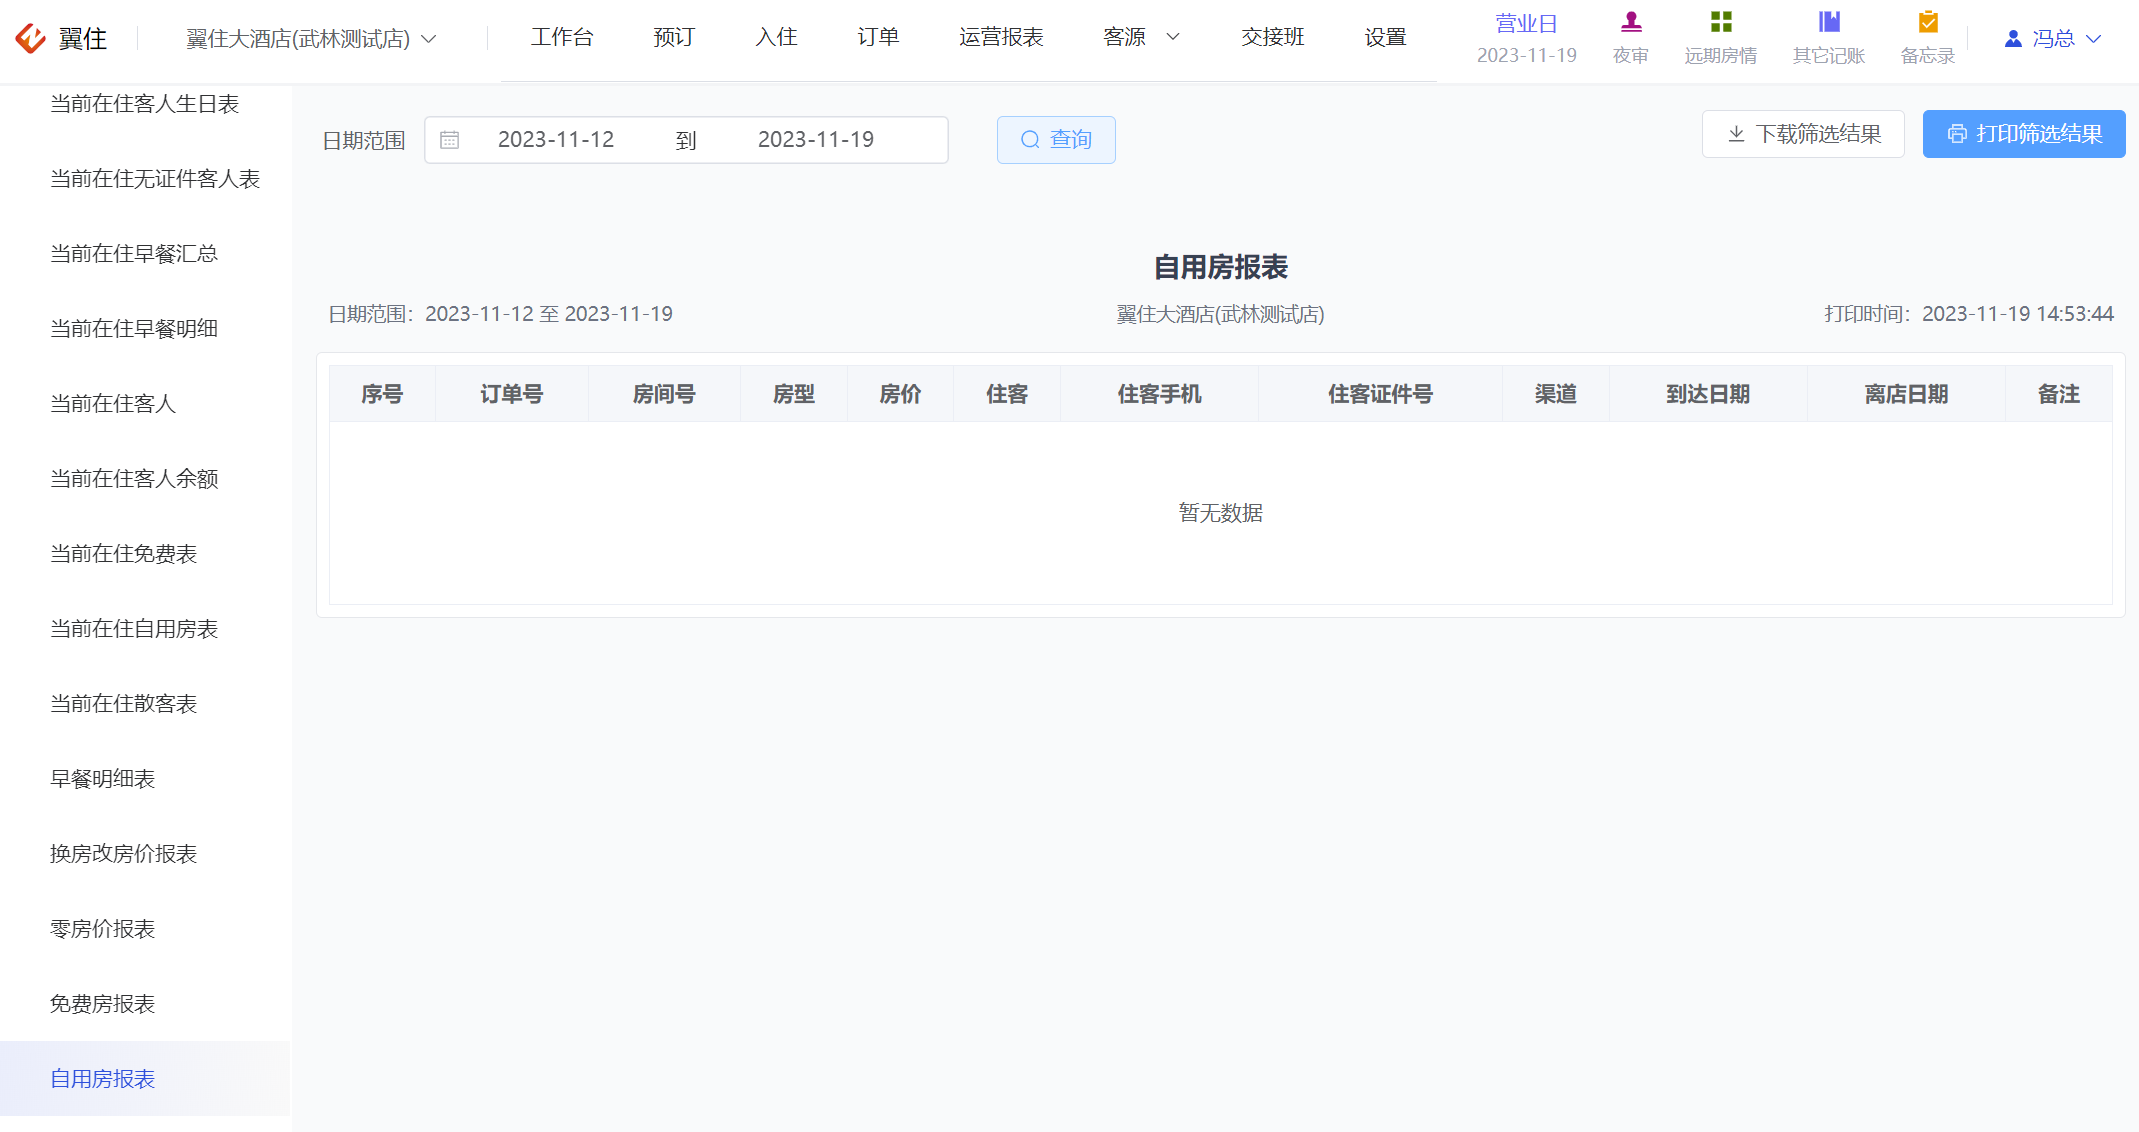This screenshot has height=1132, width=2139.
Task: Select 零房价报表 in sidebar
Action: click(x=145, y=929)
